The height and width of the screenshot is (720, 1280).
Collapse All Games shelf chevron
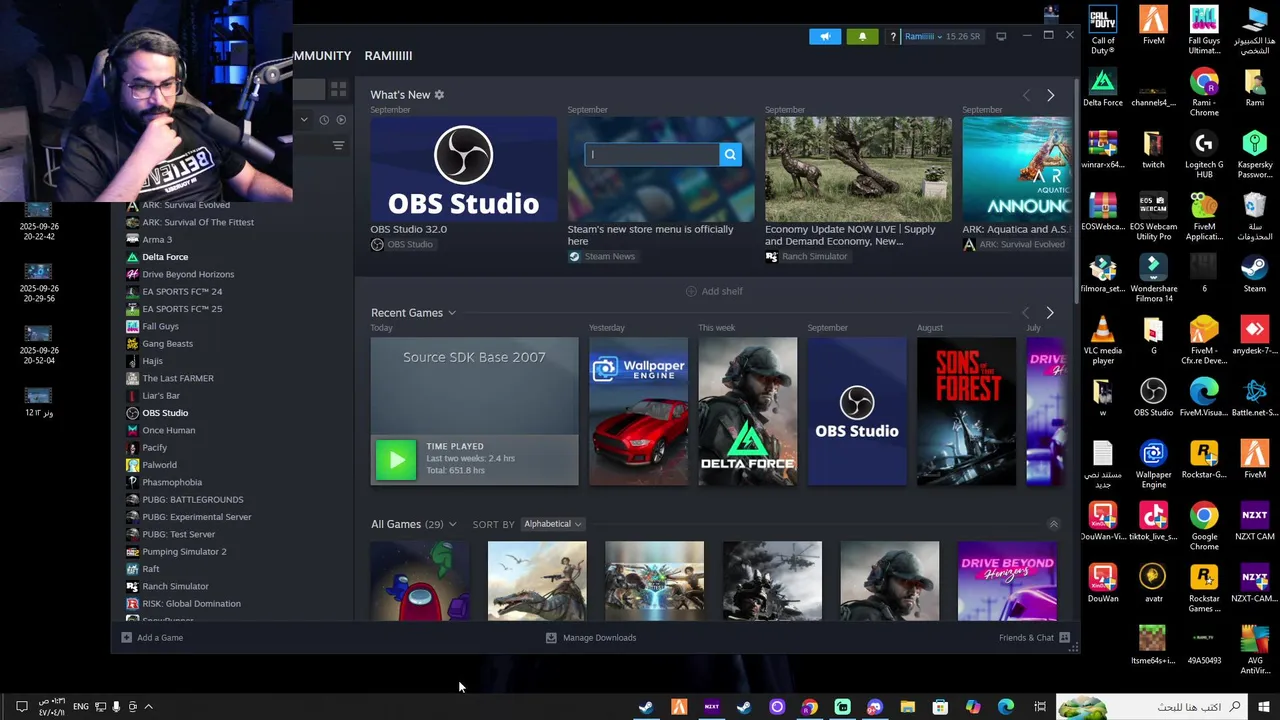[x=1053, y=524]
